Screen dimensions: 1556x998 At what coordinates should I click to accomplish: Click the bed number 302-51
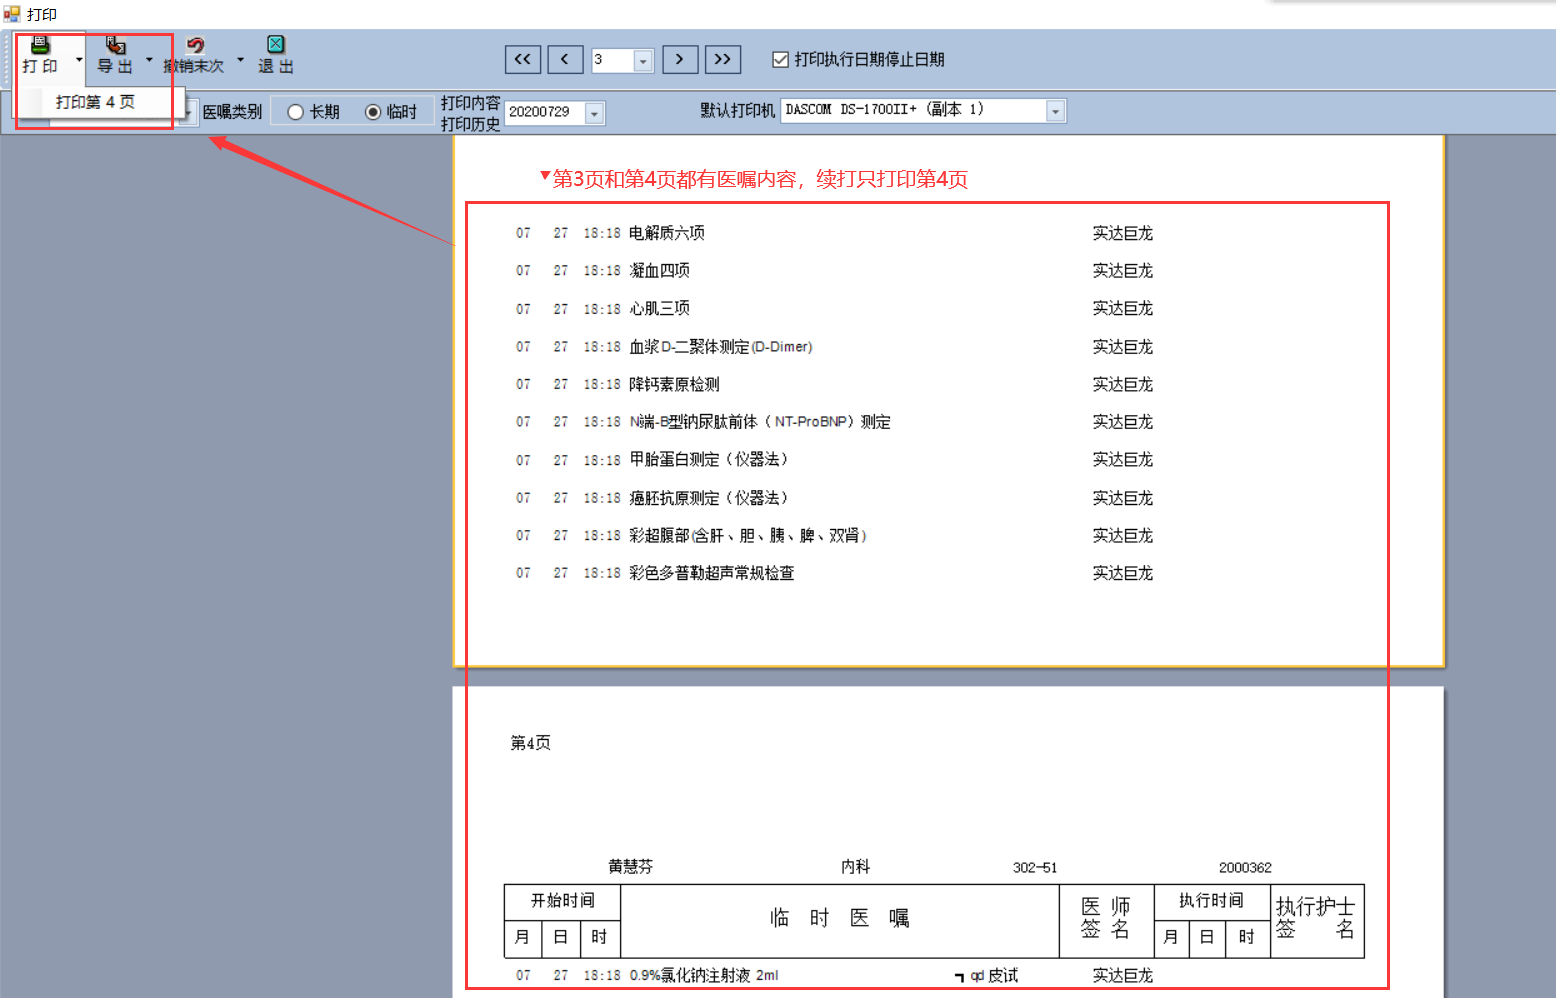(1035, 868)
